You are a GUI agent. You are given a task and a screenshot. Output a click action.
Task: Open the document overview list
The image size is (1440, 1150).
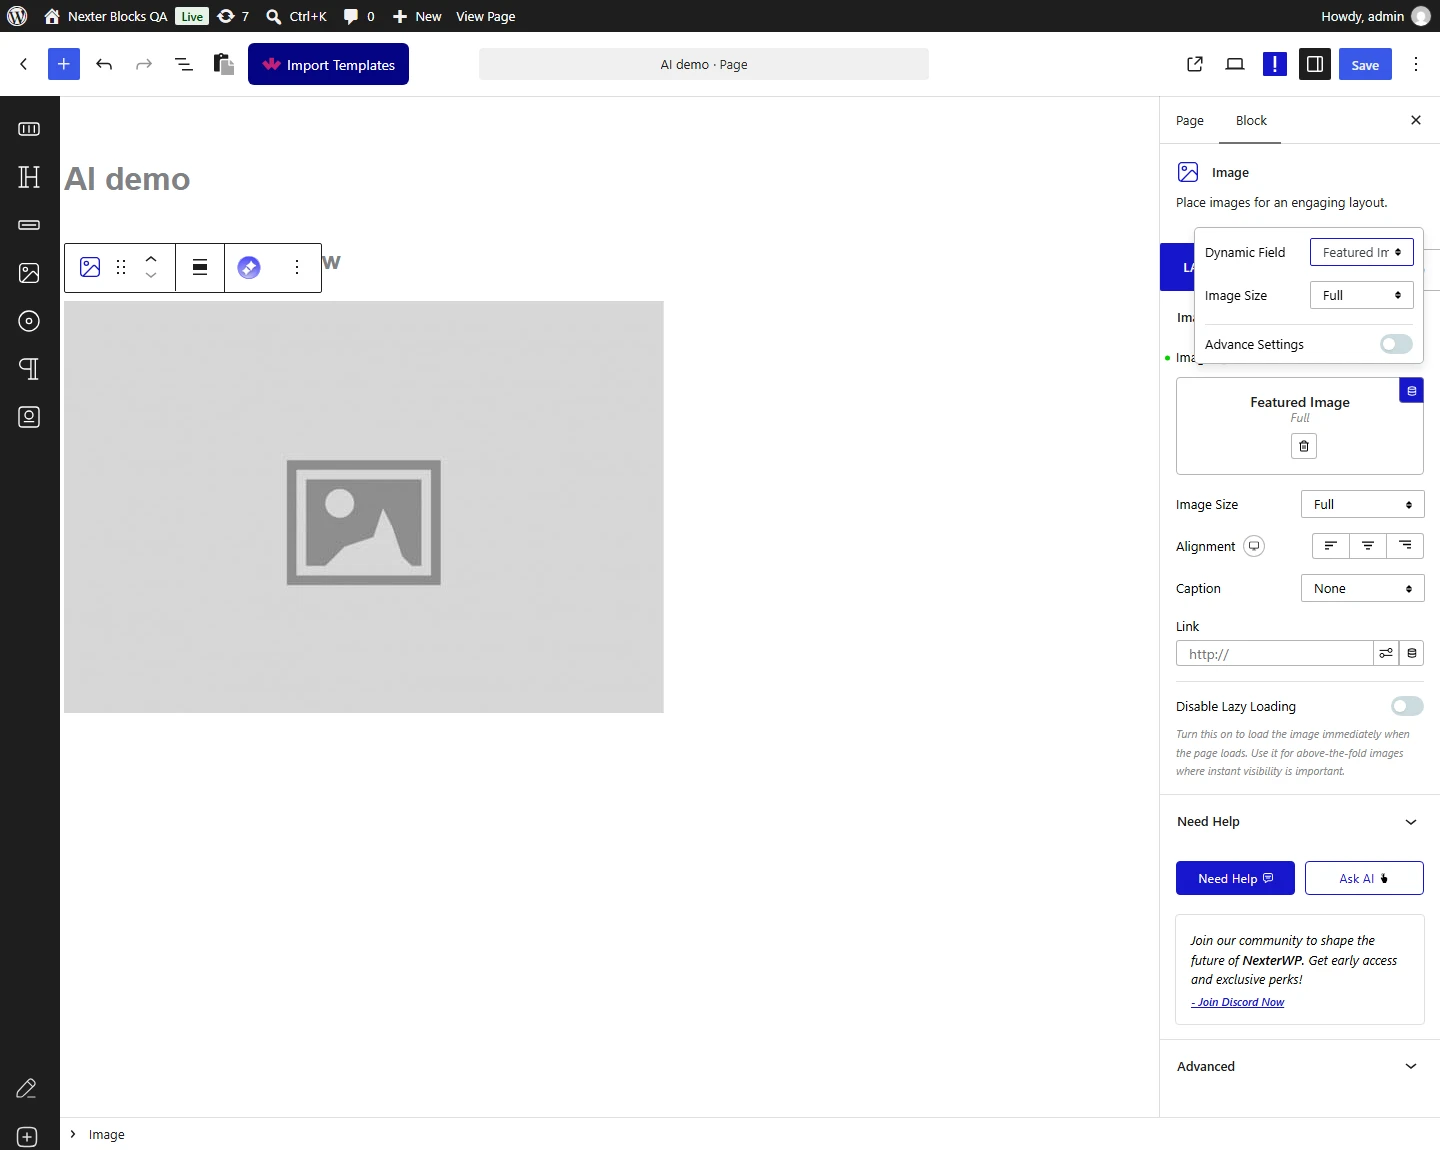[x=184, y=64]
